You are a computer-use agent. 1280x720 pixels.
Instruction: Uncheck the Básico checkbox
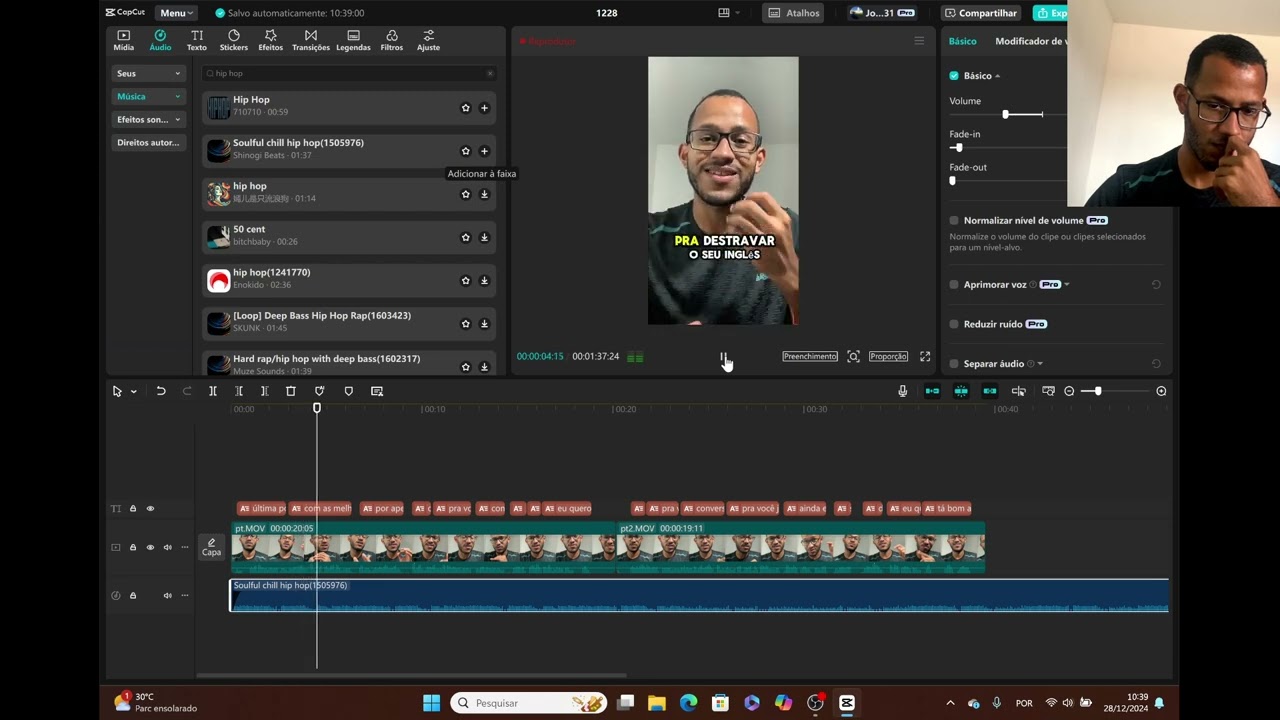(x=954, y=76)
